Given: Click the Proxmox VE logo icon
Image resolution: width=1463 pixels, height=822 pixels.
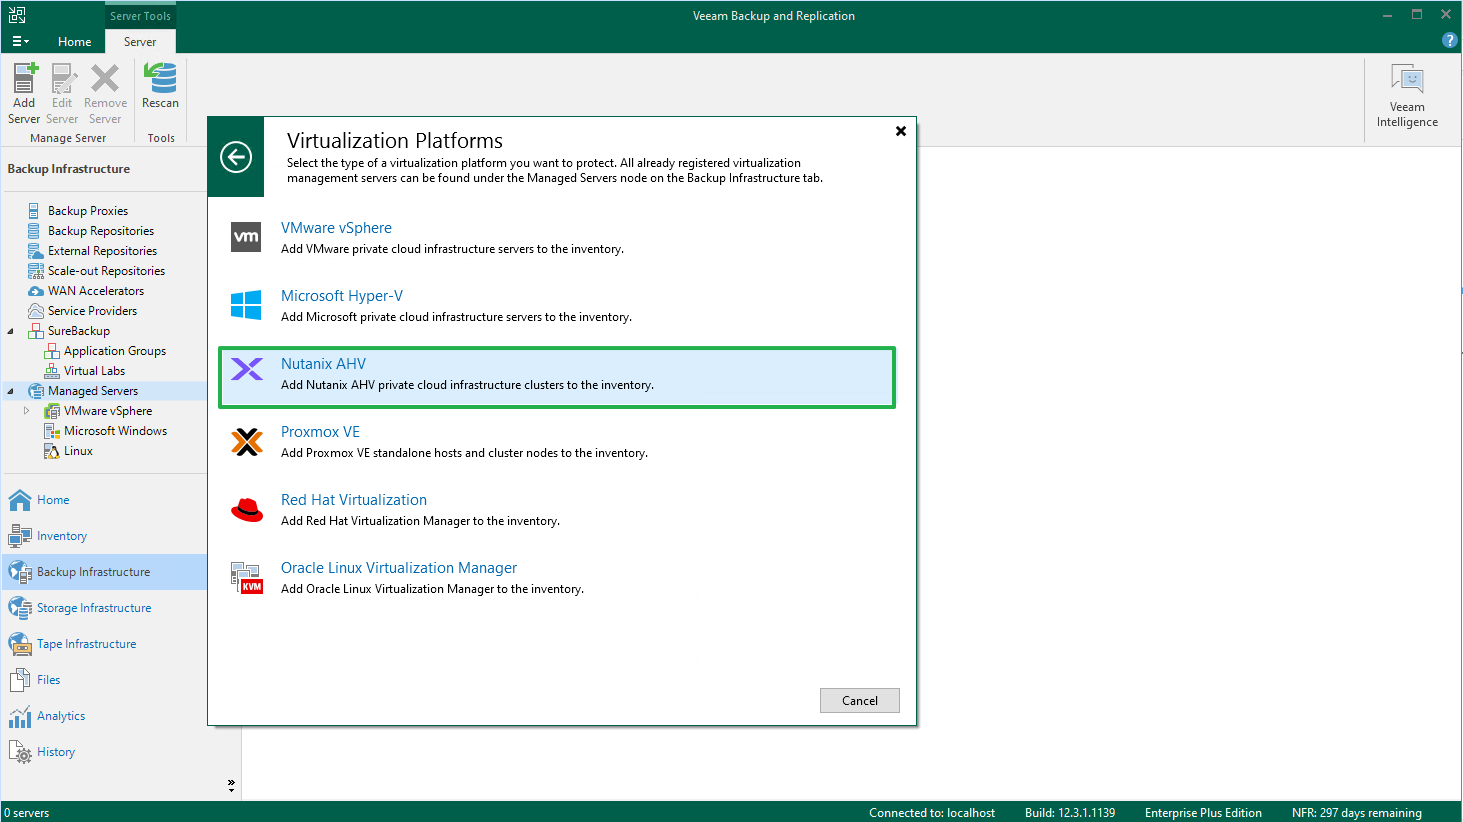Looking at the screenshot, I should (246, 441).
